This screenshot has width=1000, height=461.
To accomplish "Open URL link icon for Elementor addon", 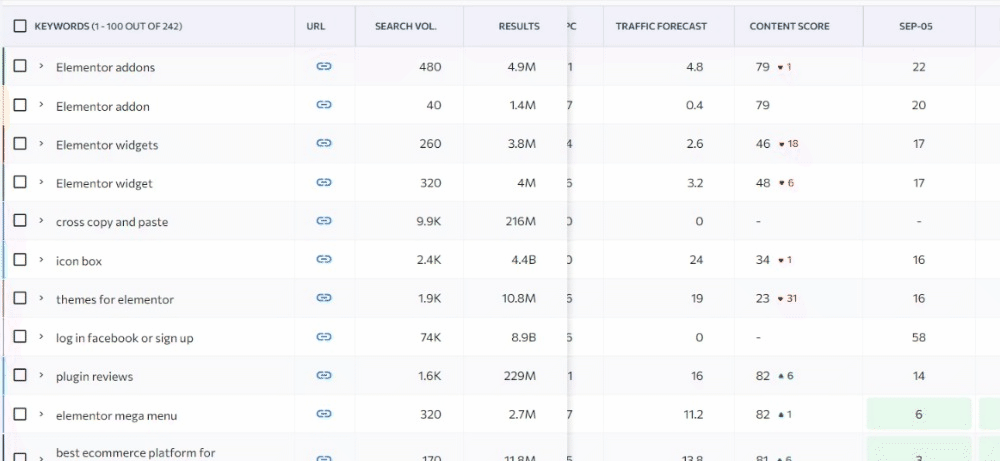I will (324, 105).
